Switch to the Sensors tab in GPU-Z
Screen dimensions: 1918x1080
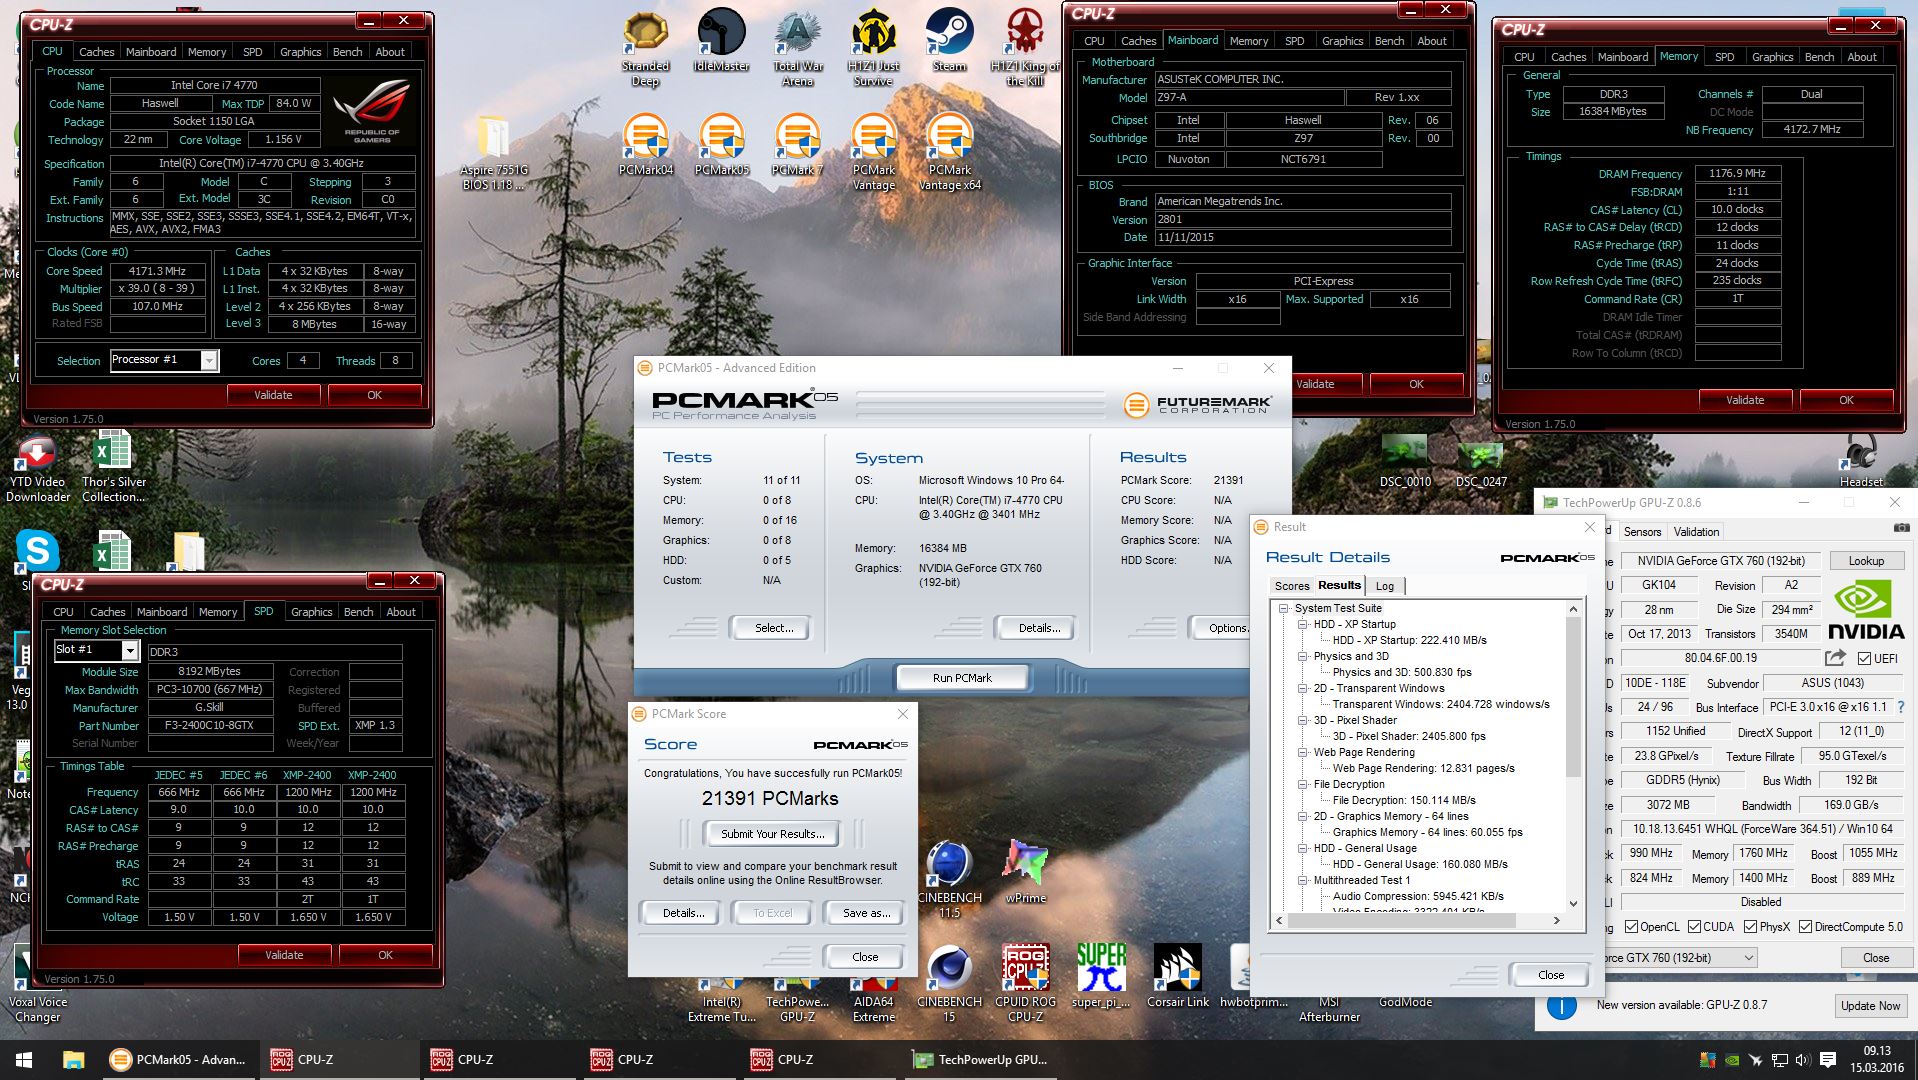click(x=1642, y=532)
